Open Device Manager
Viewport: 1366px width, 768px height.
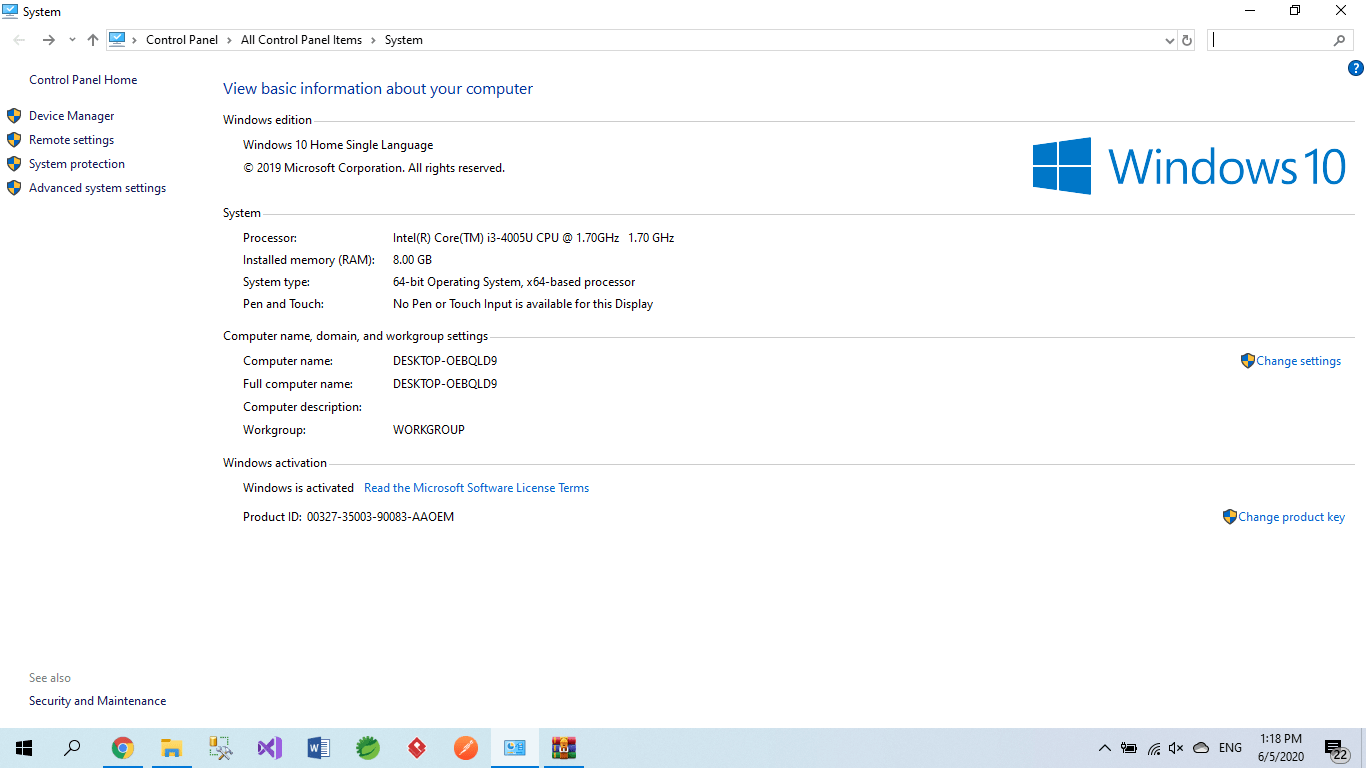72,116
